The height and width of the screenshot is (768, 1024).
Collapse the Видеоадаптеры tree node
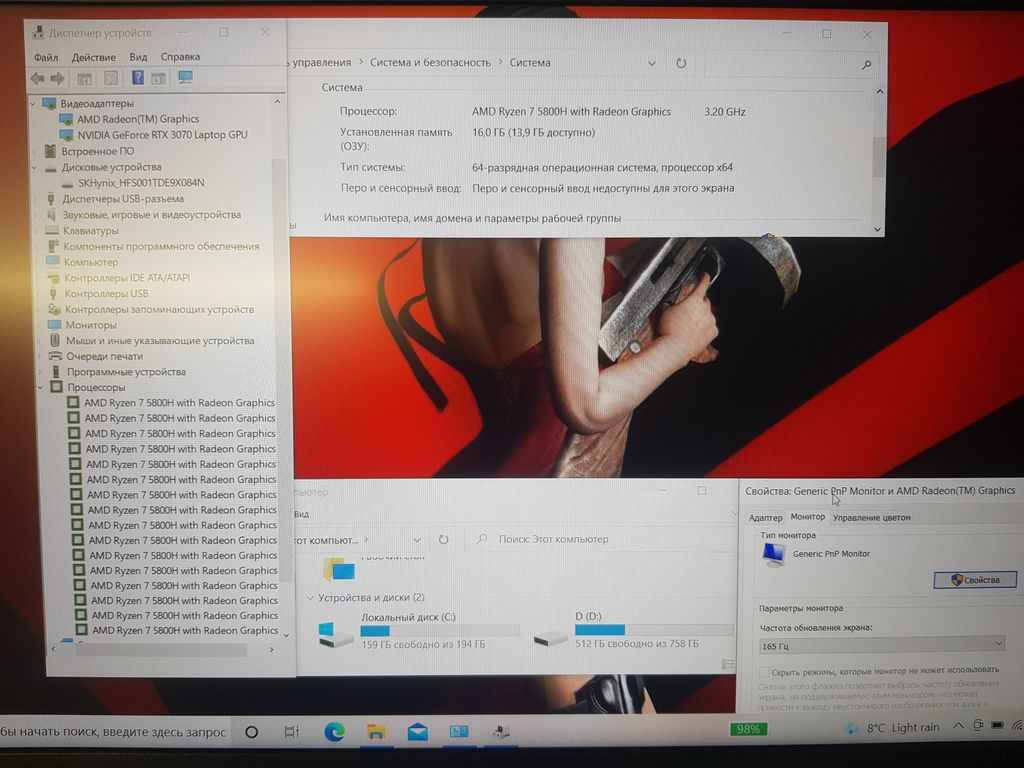[x=35, y=104]
